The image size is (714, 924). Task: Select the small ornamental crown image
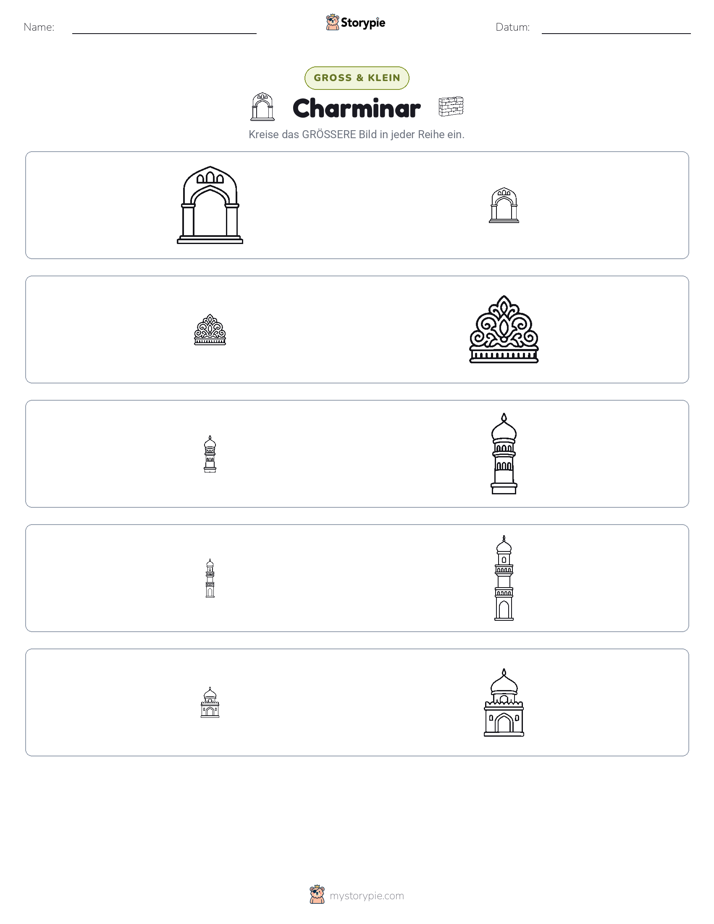[210, 330]
